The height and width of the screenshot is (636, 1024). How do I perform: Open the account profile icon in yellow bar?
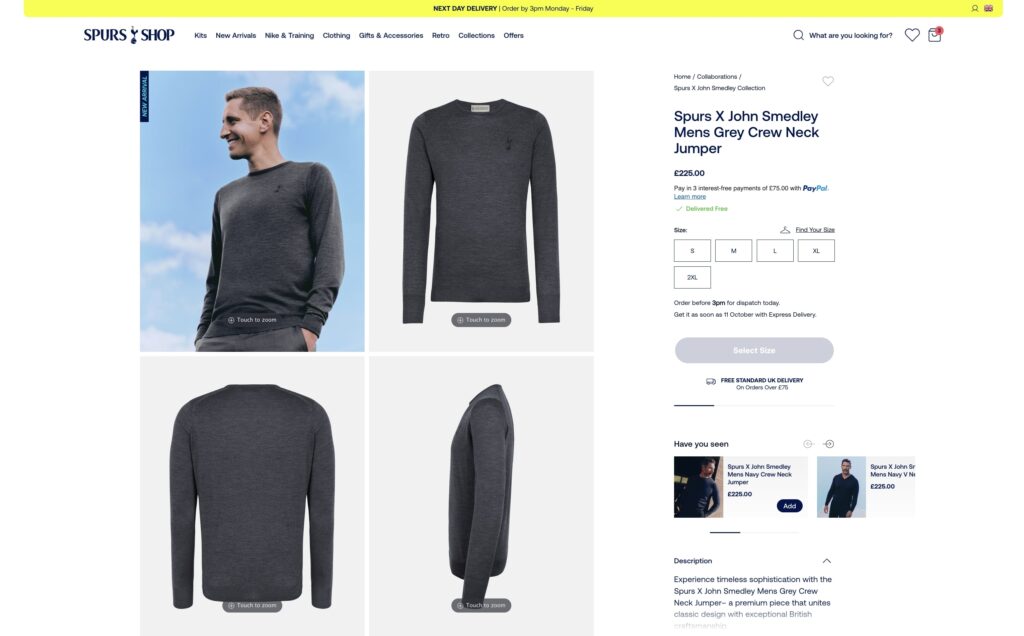[974, 8]
